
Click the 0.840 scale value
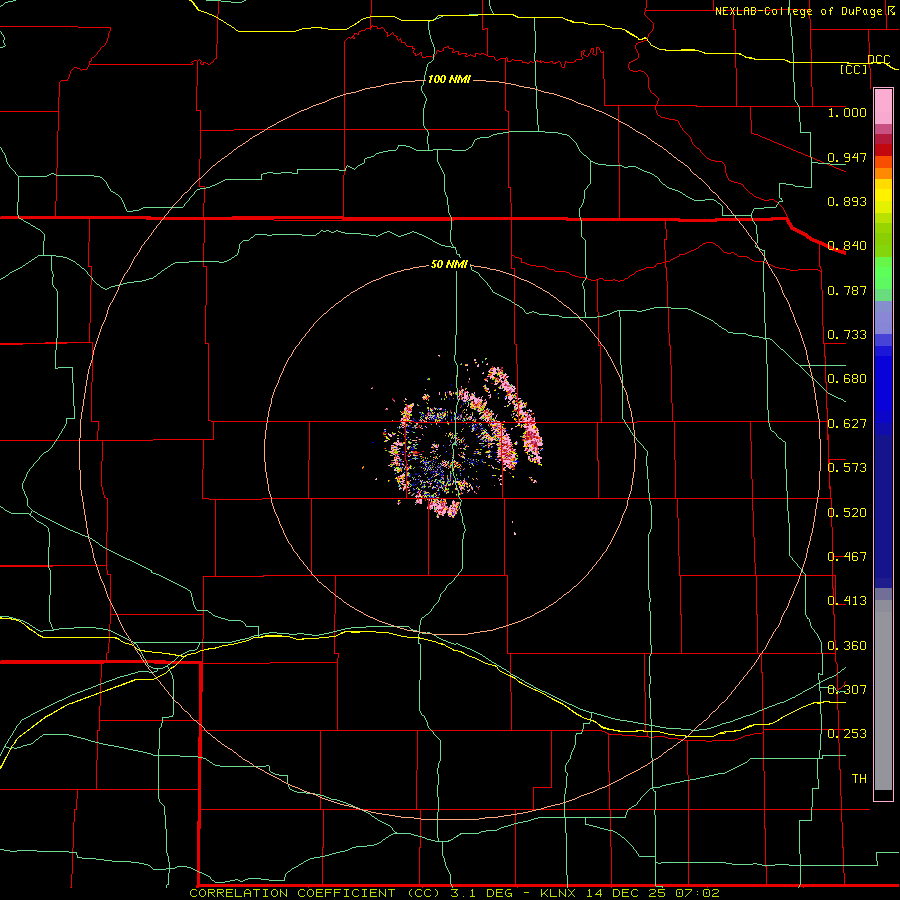[847, 246]
